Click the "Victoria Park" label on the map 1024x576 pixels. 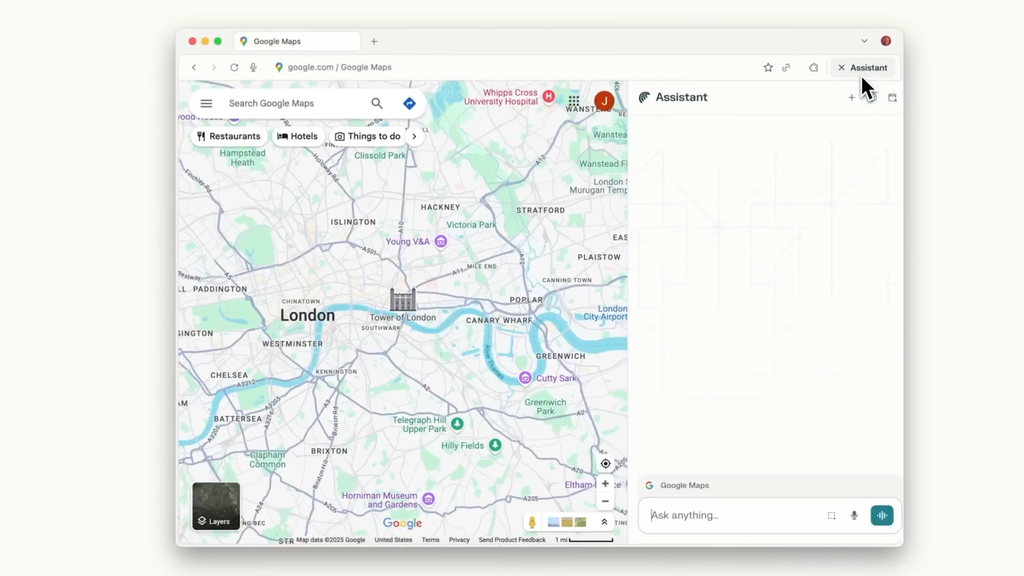click(472, 225)
